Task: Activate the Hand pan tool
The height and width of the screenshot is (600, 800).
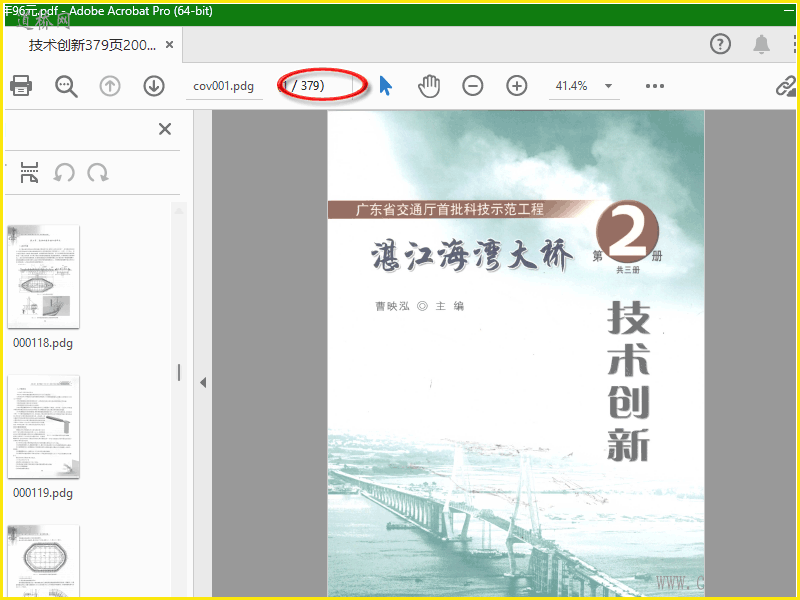Action: tap(429, 86)
